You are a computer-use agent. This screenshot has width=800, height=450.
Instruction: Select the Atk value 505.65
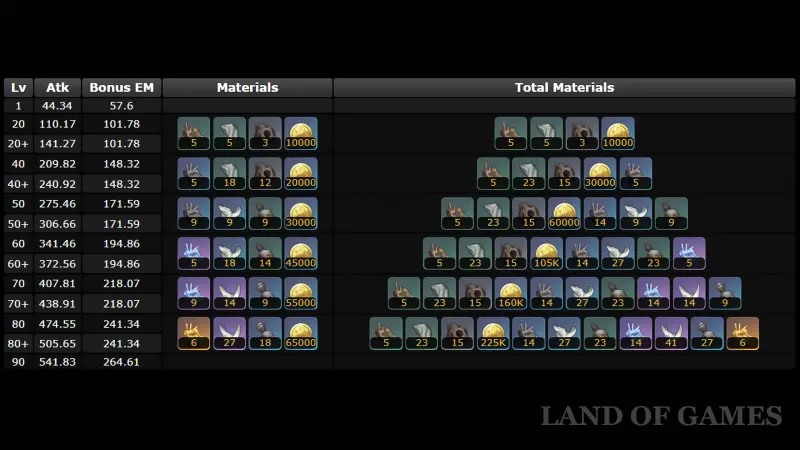pos(57,344)
